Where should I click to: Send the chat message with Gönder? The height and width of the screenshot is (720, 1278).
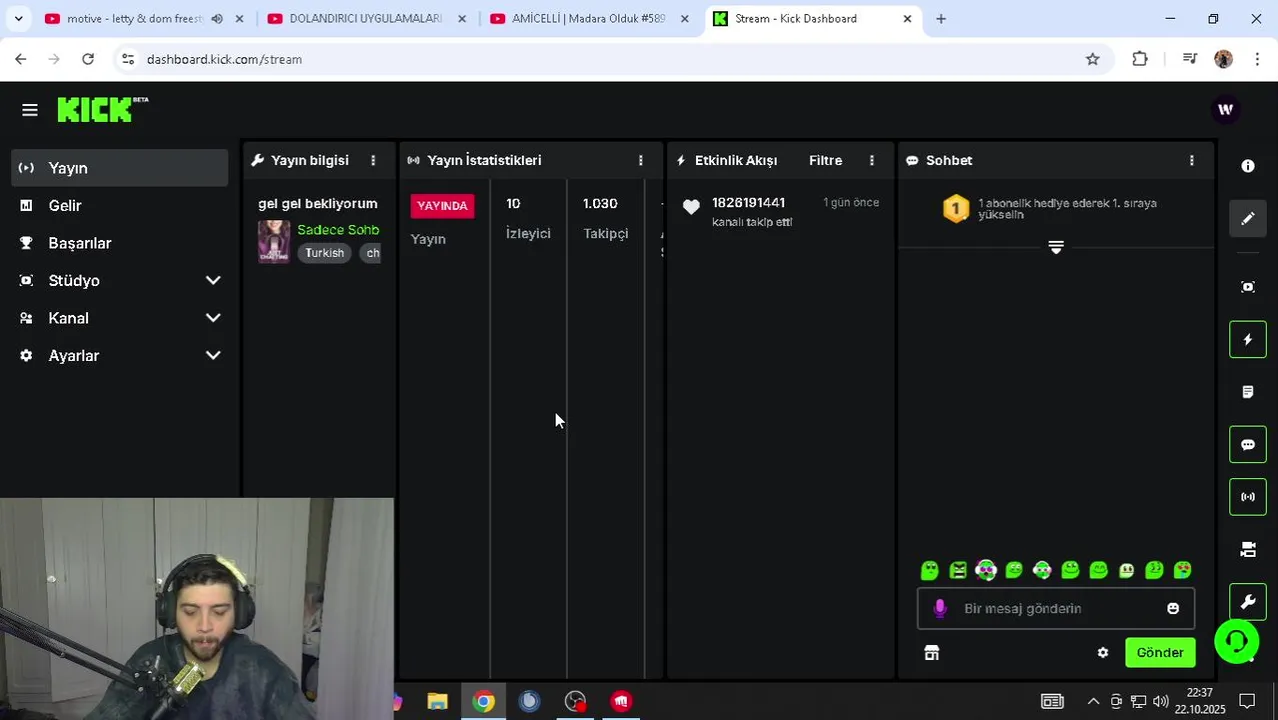pos(1160,653)
